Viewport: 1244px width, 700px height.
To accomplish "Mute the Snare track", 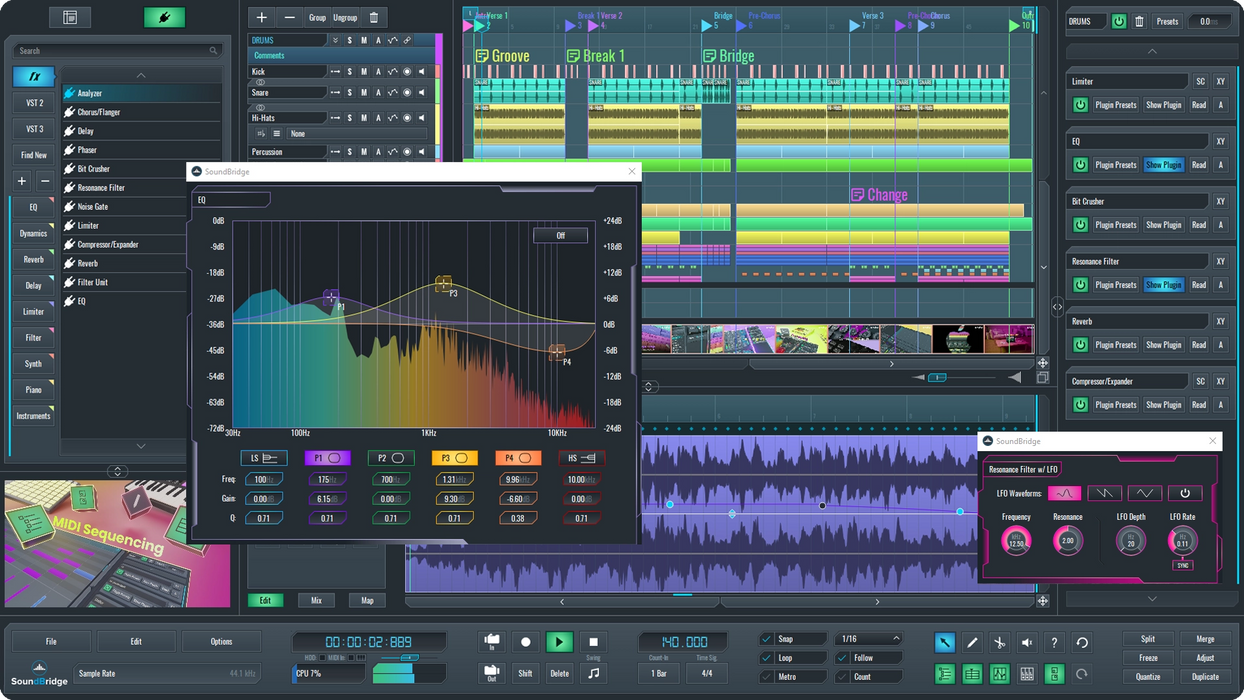I will 363,92.
